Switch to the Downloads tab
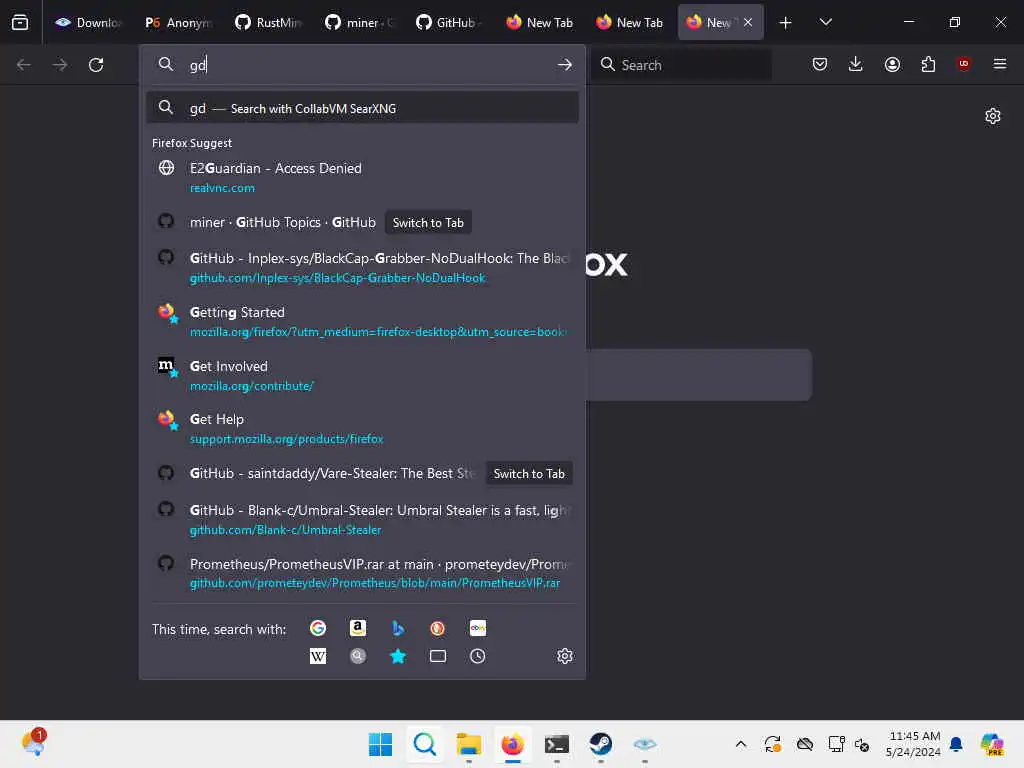Image resolution: width=1024 pixels, height=768 pixels. click(x=88, y=22)
